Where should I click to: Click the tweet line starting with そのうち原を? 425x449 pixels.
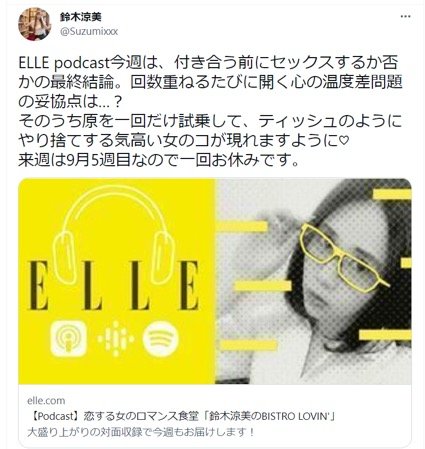point(210,121)
